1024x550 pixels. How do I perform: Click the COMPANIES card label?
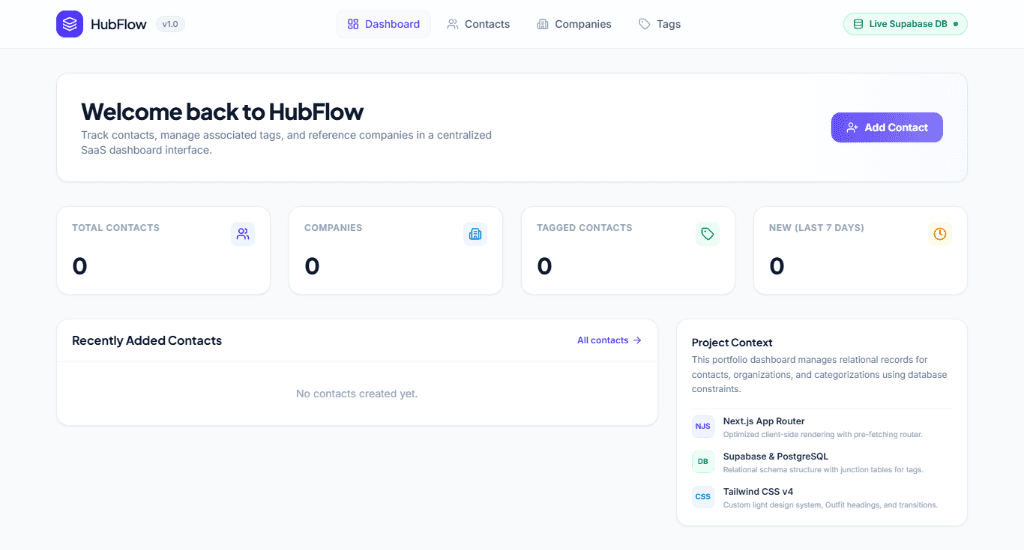click(x=333, y=228)
